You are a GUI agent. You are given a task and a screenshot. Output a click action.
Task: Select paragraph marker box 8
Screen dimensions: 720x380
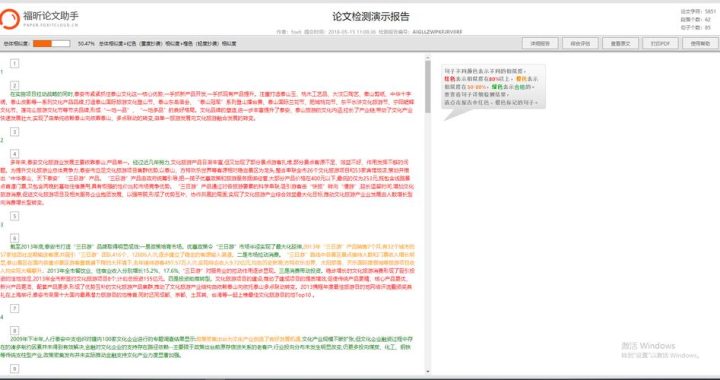click(15, 330)
